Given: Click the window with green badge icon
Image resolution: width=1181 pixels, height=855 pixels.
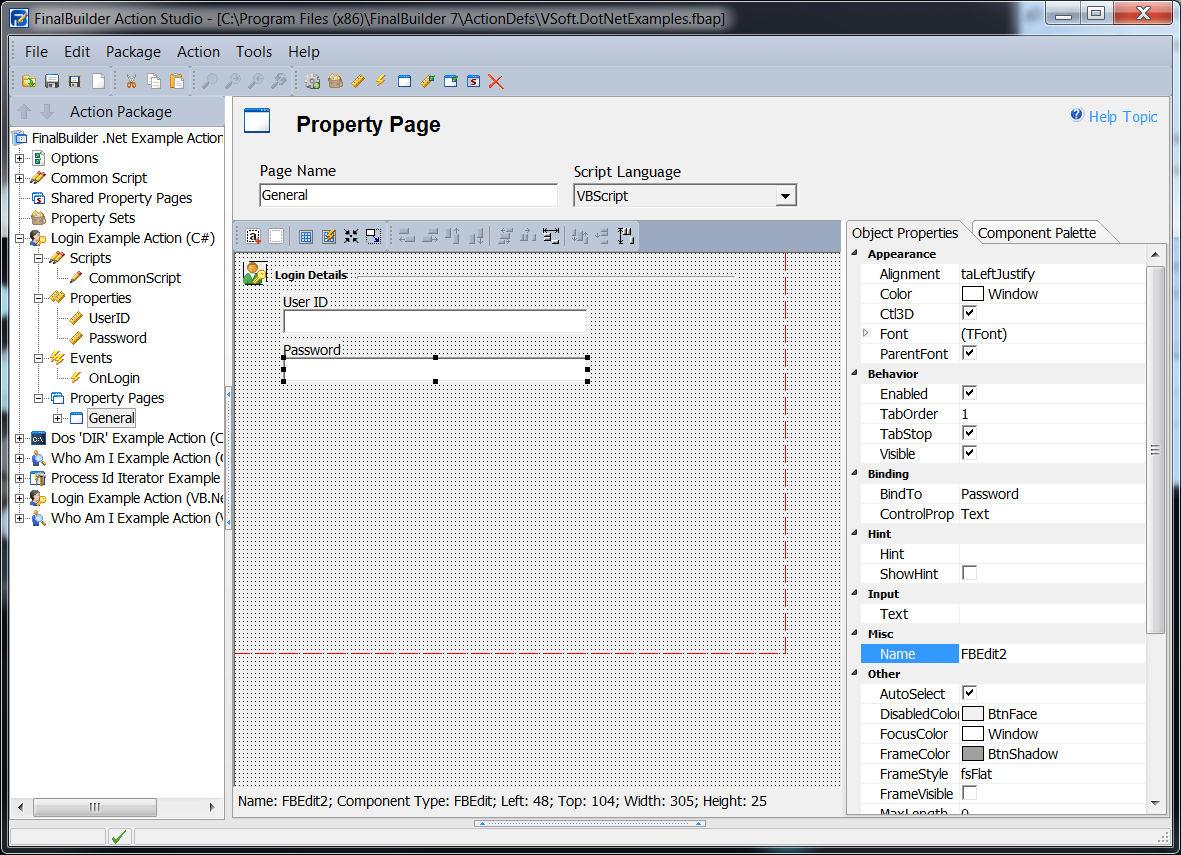Looking at the screenshot, I should point(450,81).
